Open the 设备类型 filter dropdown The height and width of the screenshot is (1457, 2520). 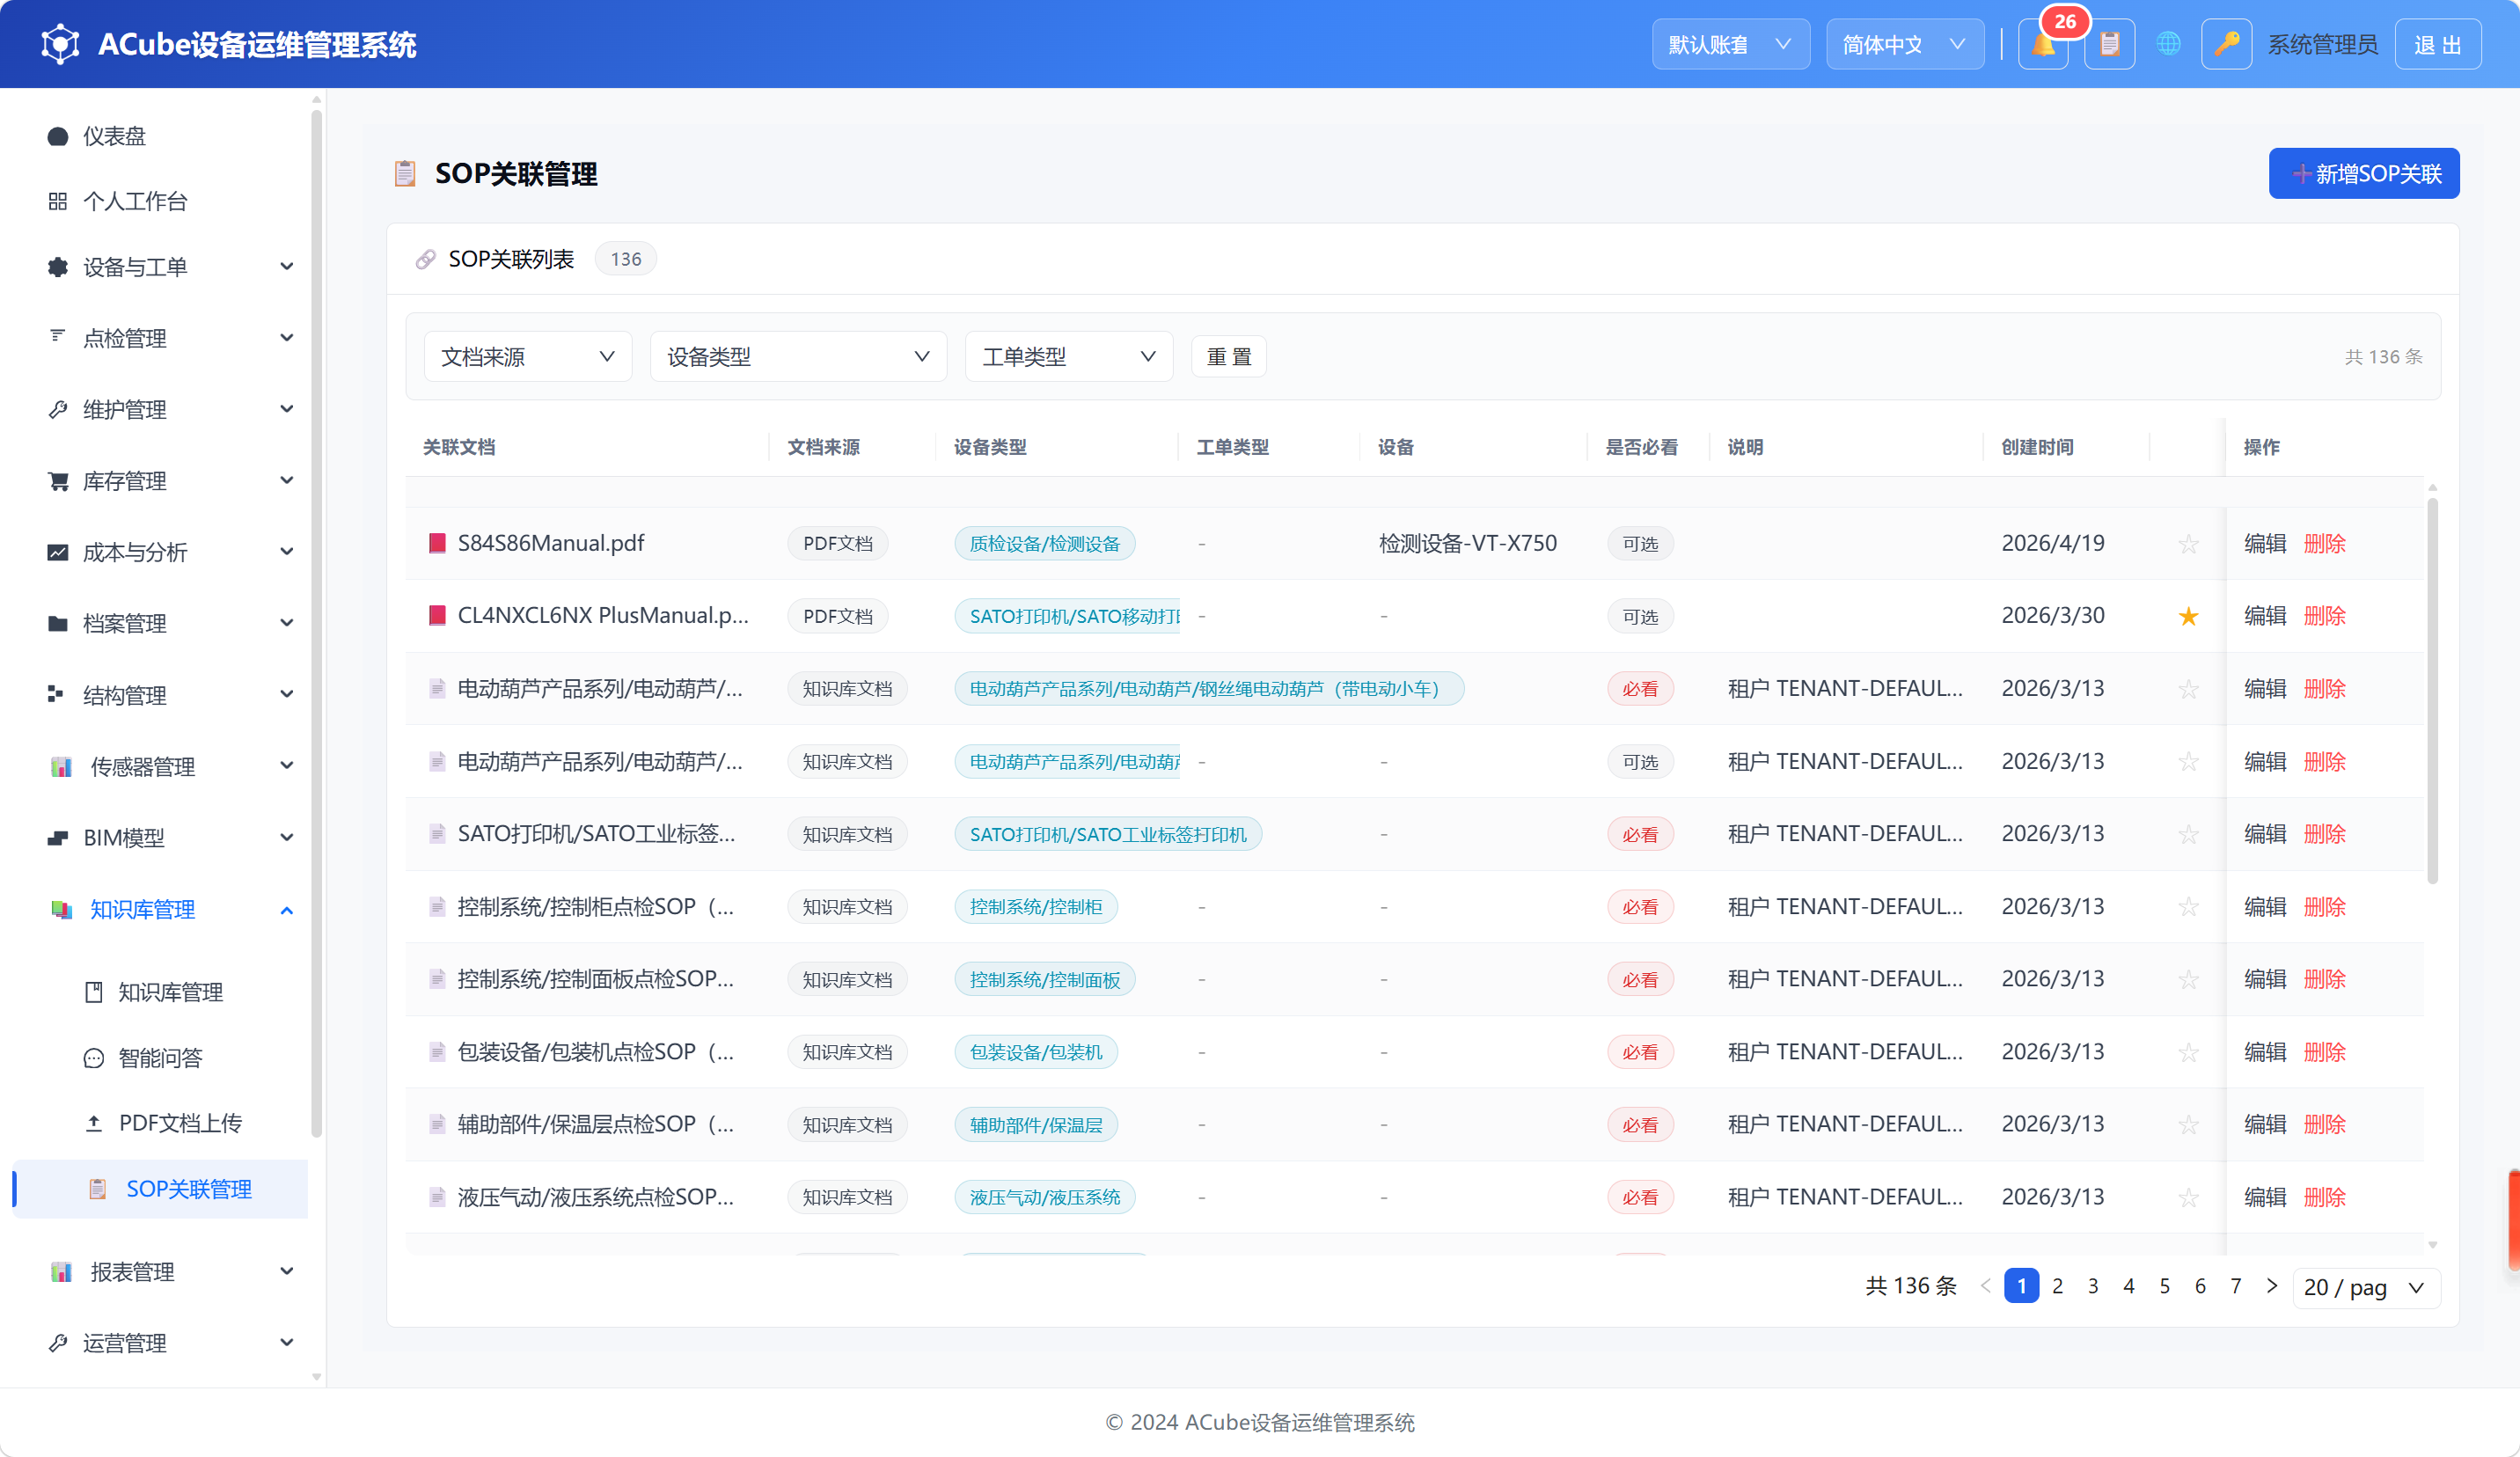[x=798, y=357]
